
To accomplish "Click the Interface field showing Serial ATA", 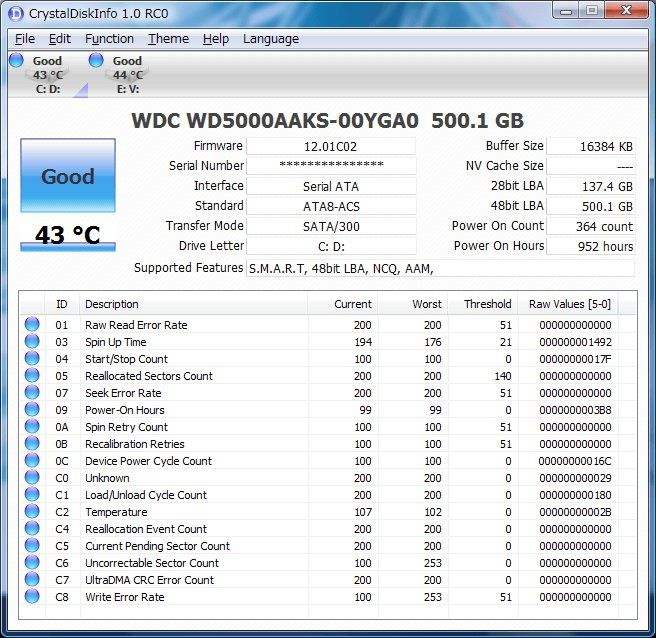I will click(331, 186).
